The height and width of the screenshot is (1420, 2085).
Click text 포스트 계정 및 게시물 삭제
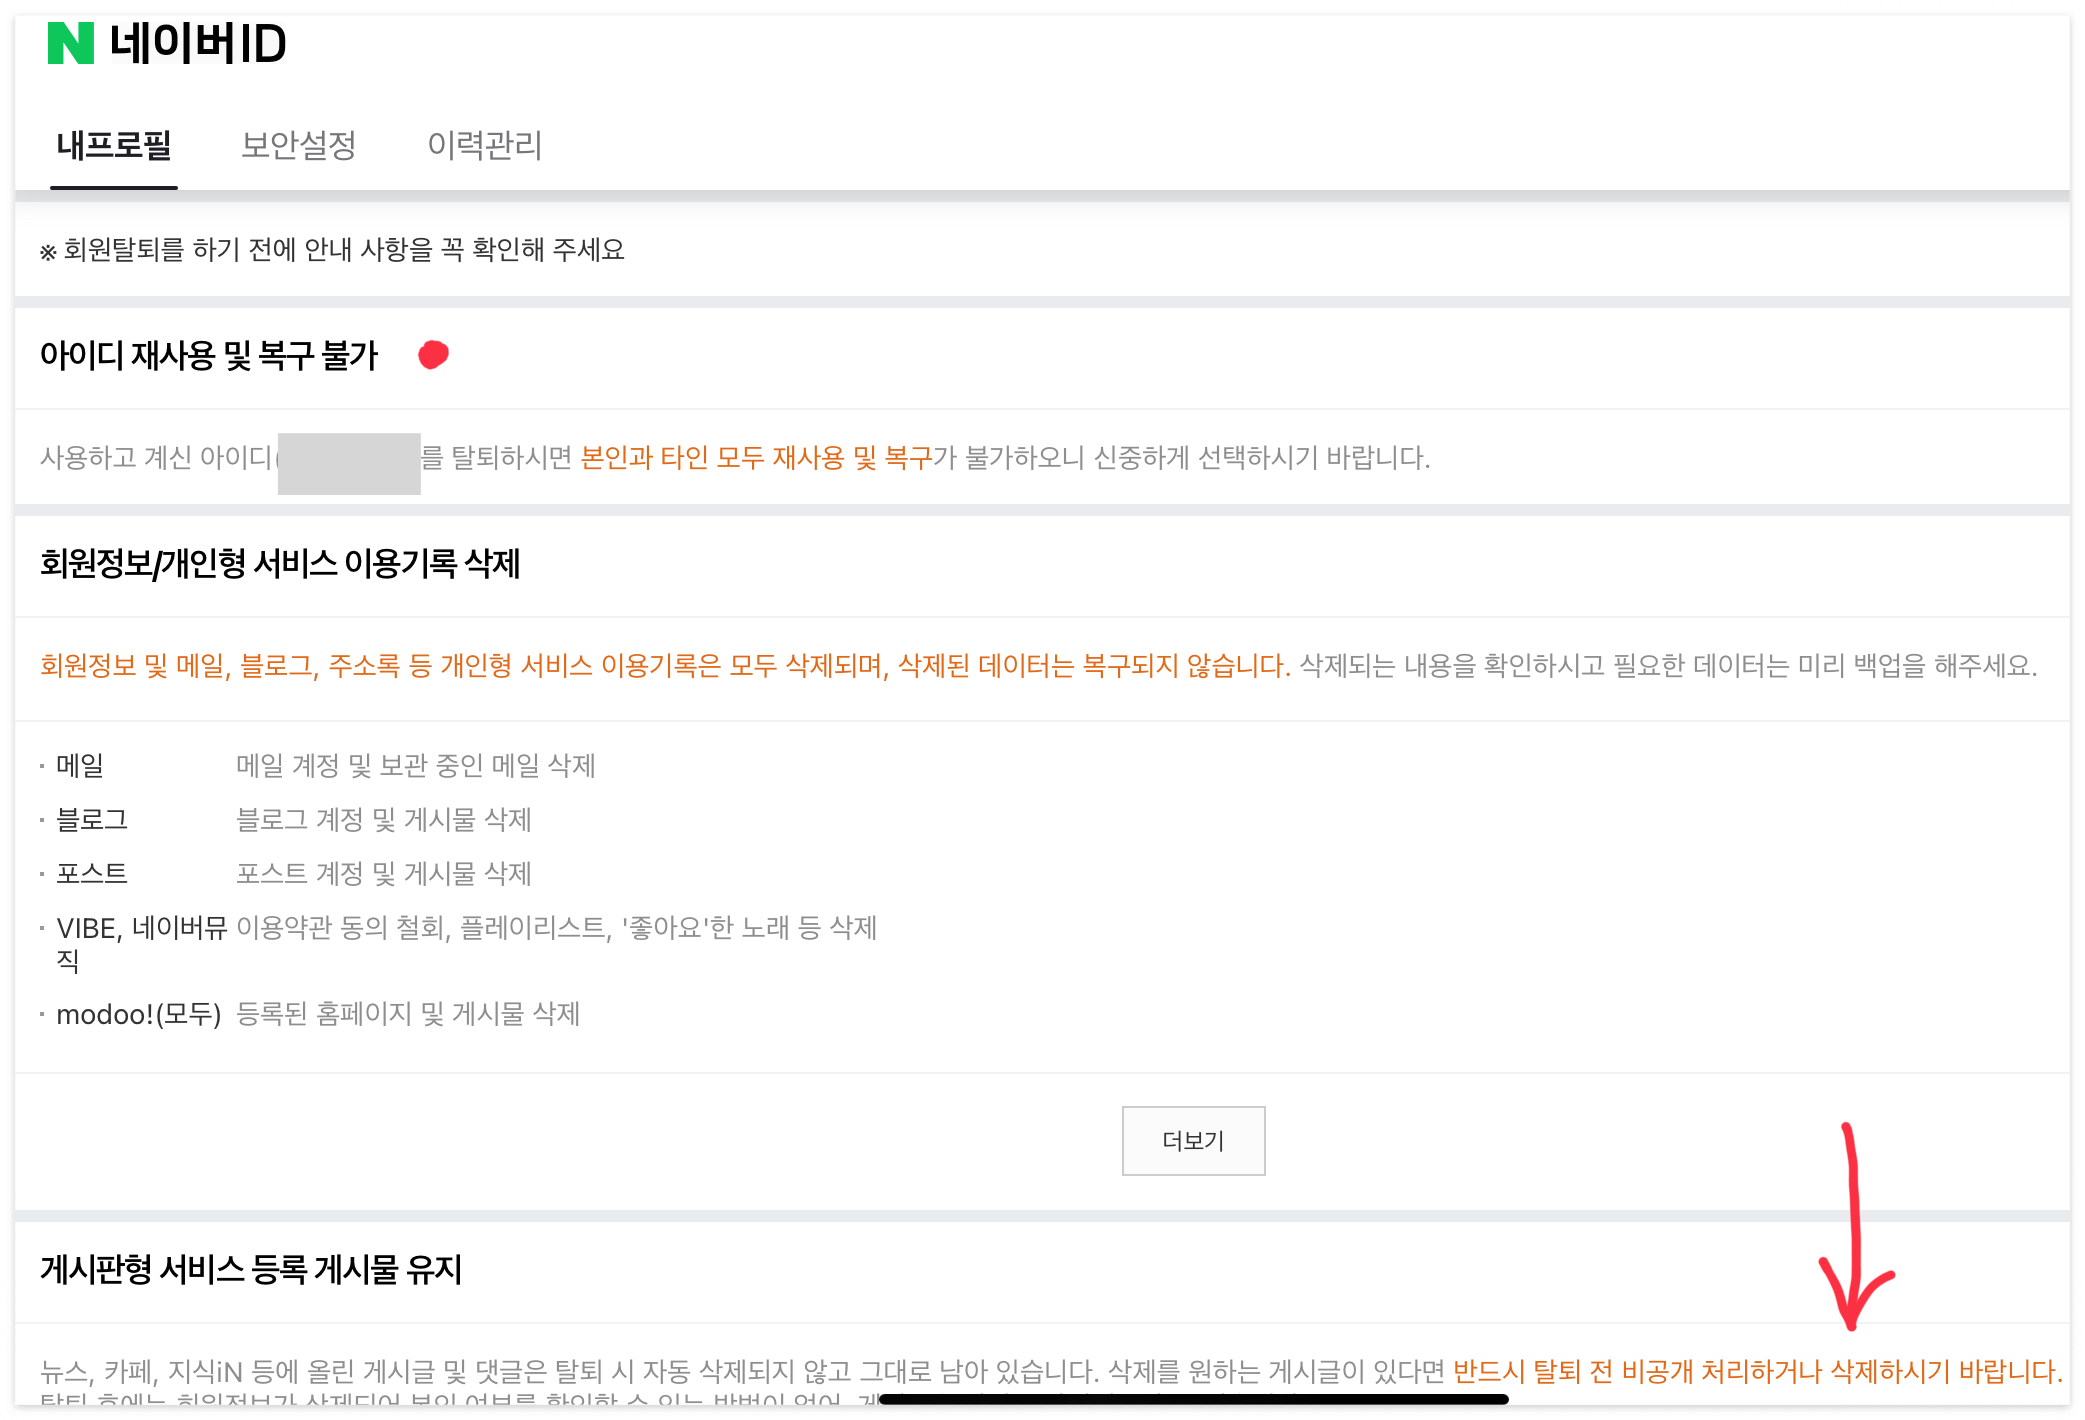tap(384, 874)
